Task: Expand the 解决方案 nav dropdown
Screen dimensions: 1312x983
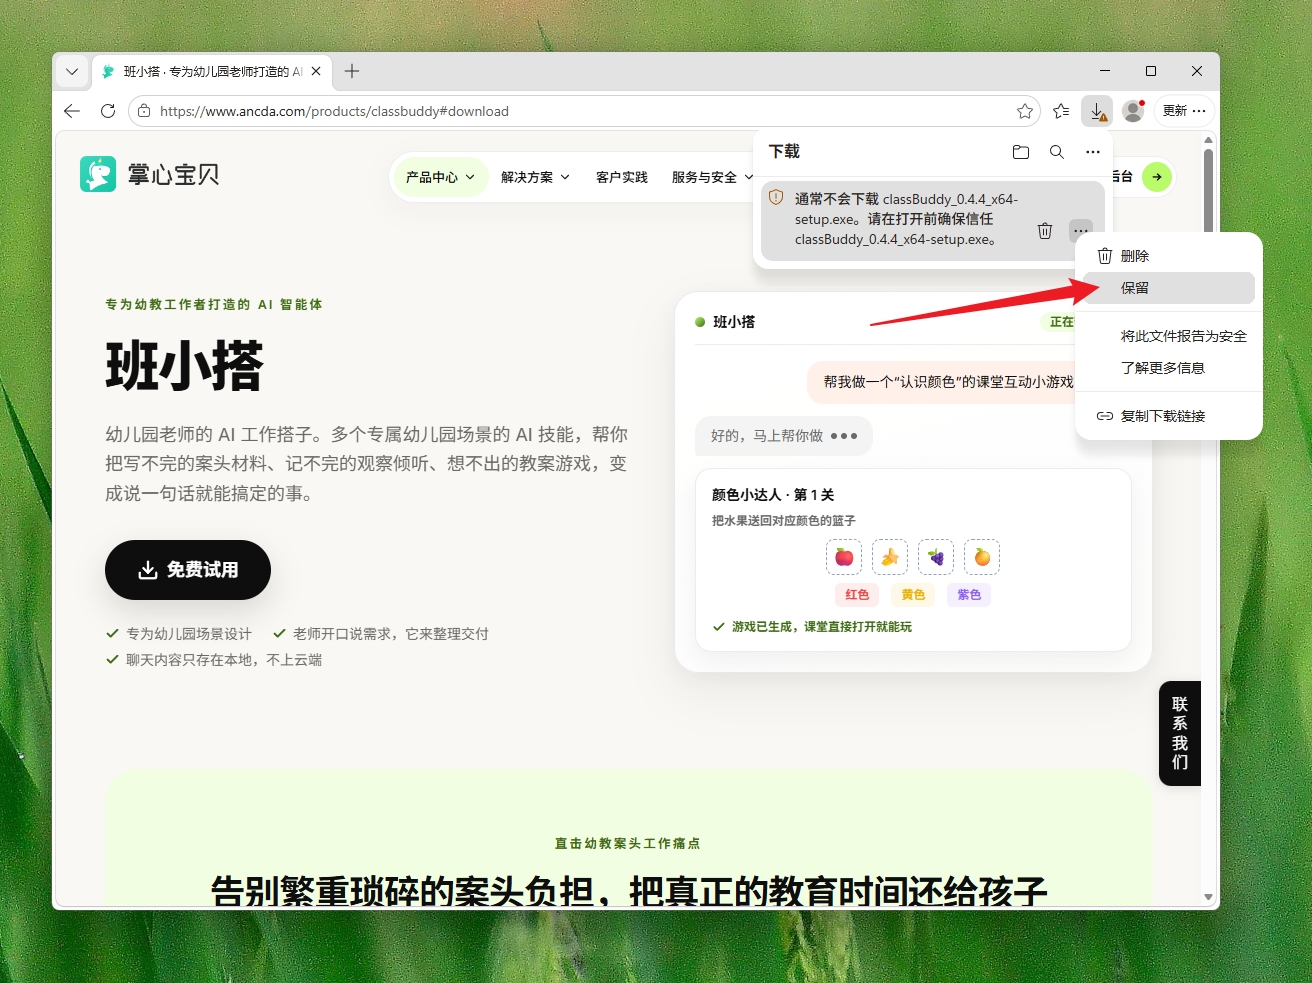Action: pos(535,177)
